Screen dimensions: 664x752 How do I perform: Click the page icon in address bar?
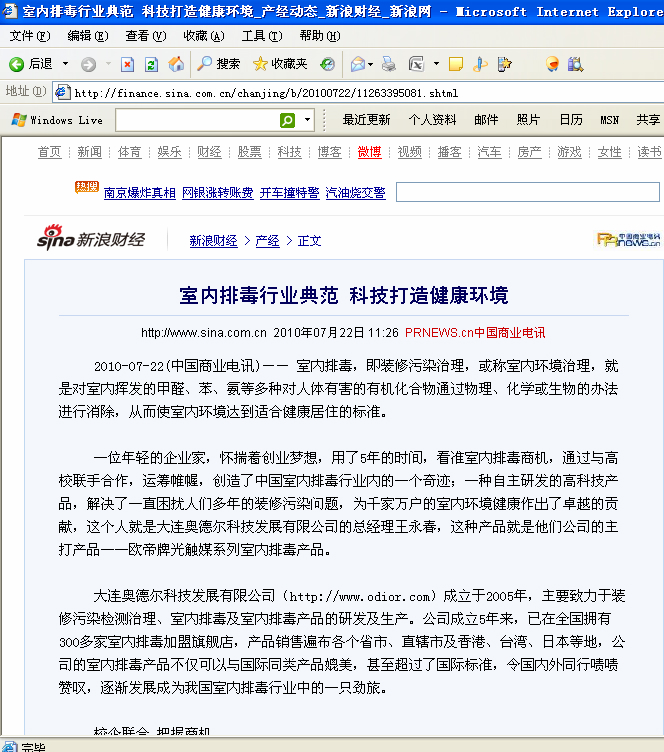(62, 92)
